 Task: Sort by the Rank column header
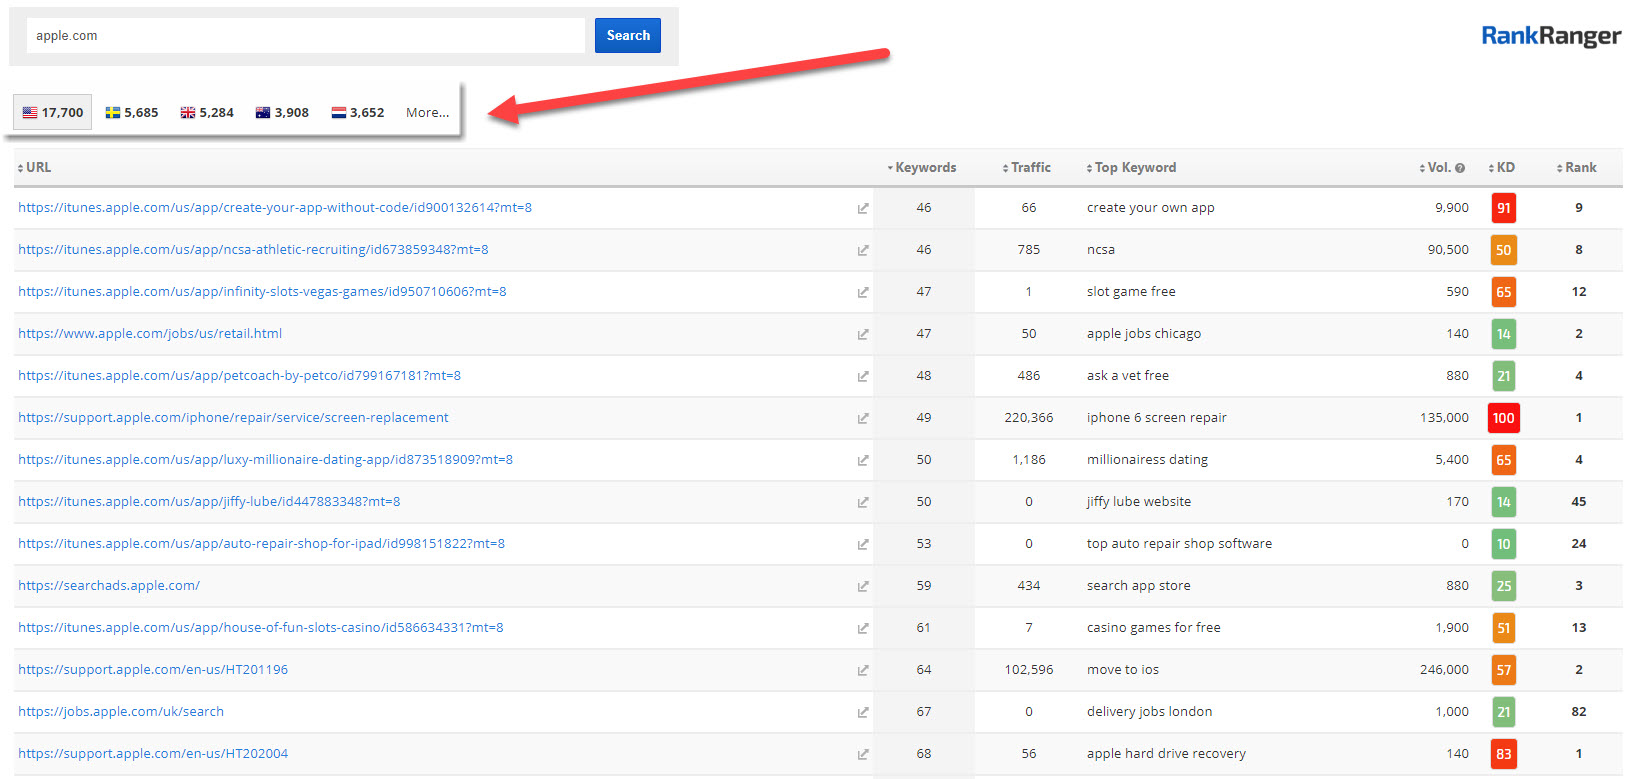pos(1579,168)
